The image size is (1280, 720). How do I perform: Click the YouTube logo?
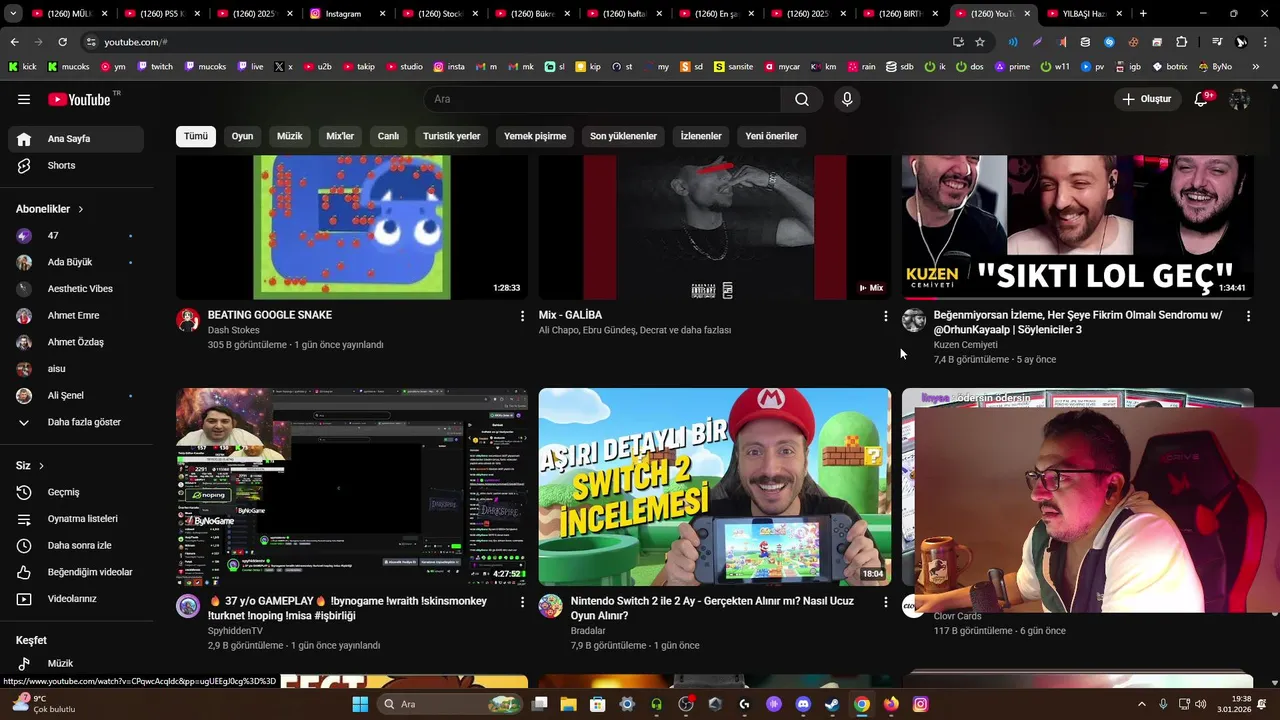coord(79,99)
